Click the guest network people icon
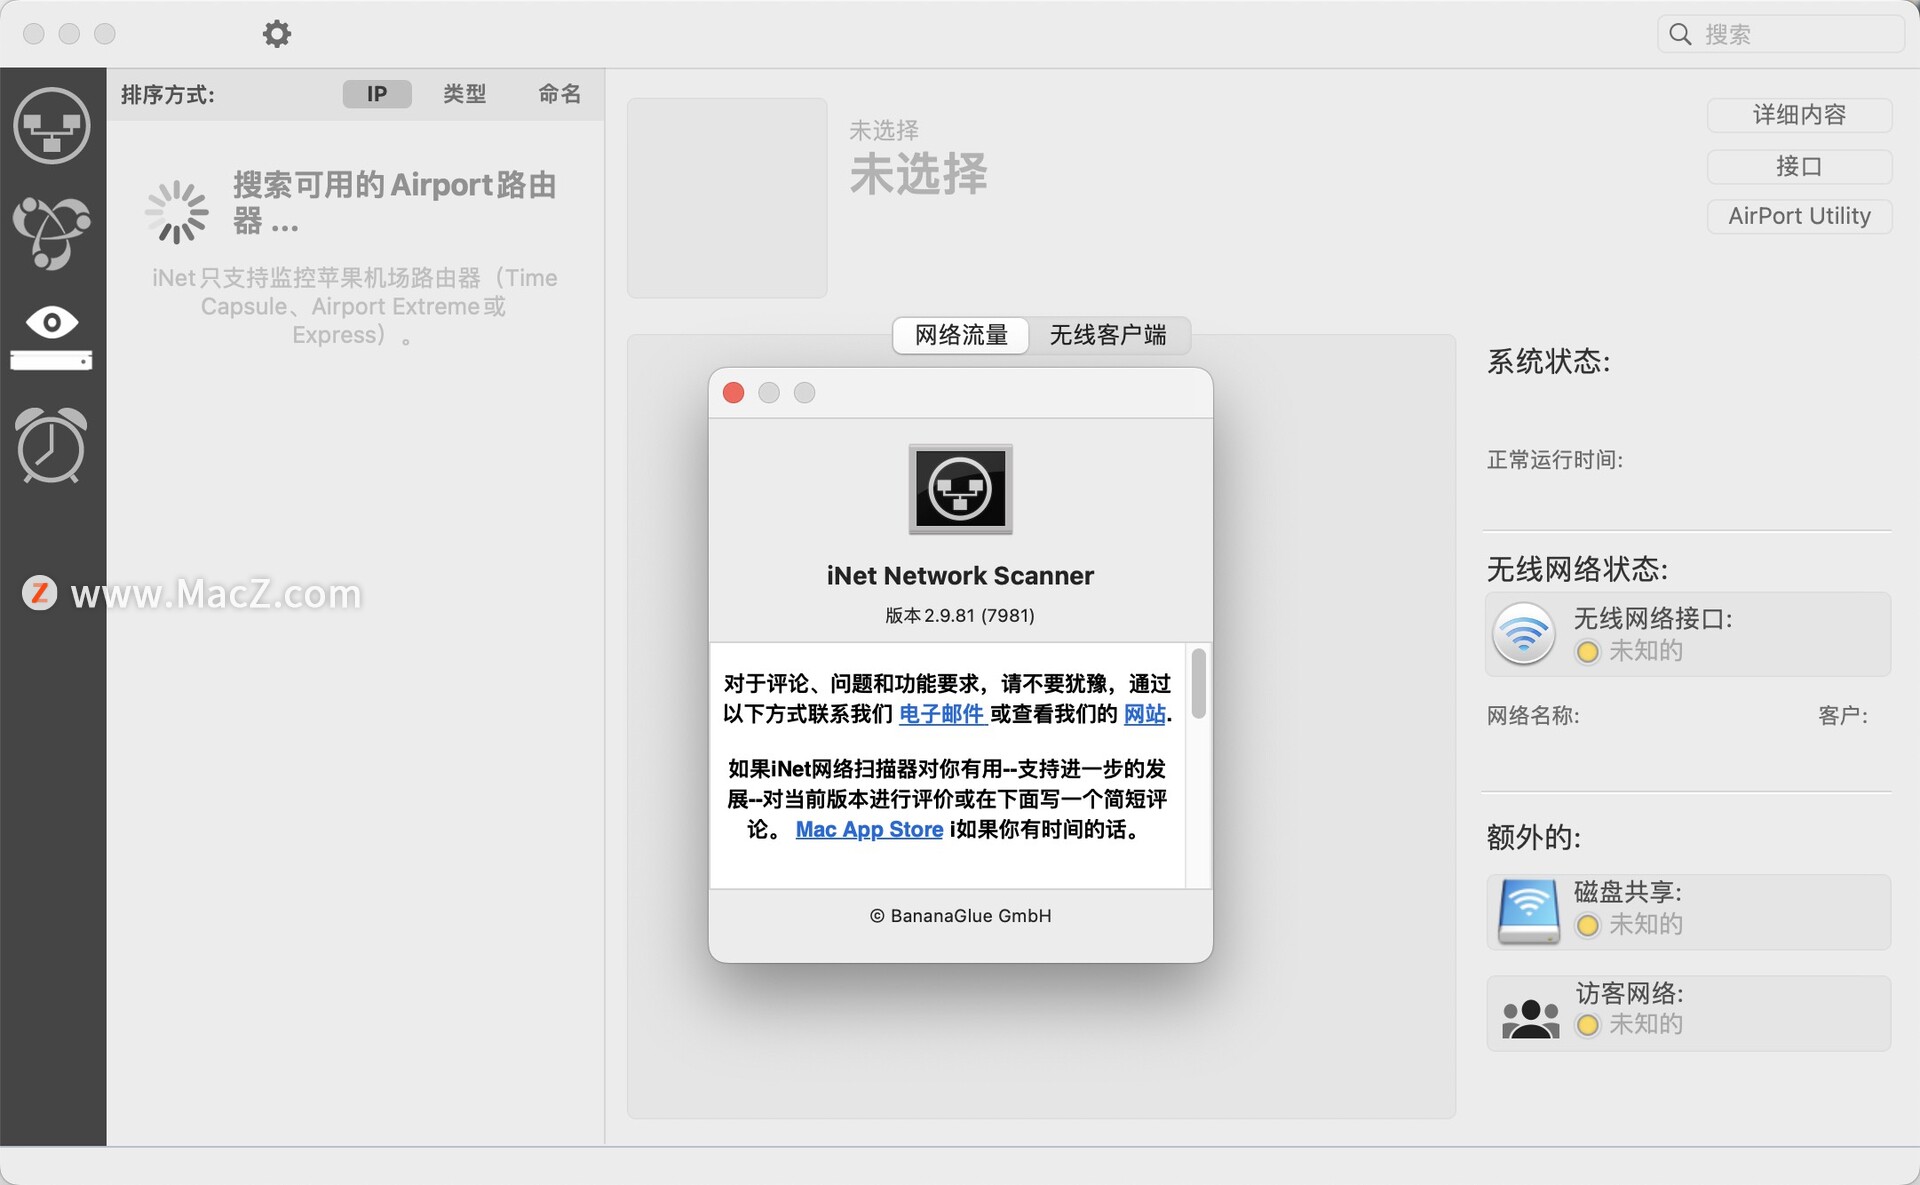Viewport: 1920px width, 1185px height. (x=1530, y=1017)
